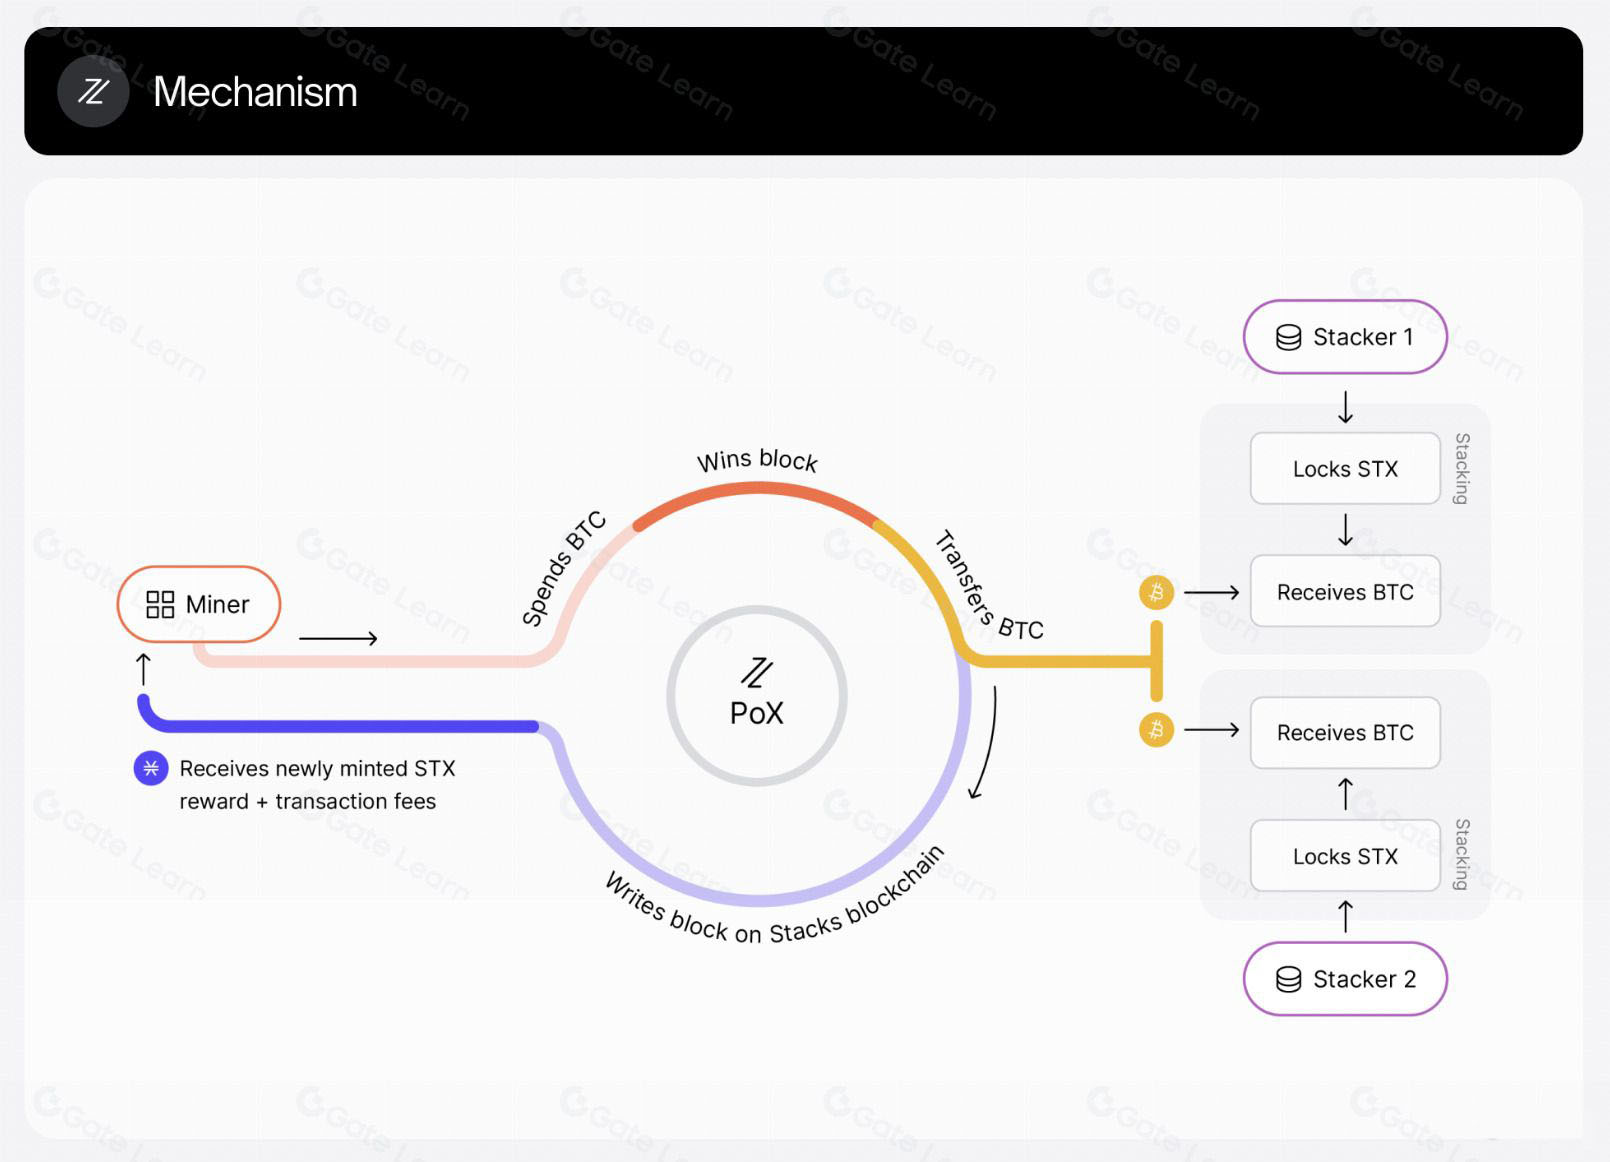Click the Stacks logo above PoX text
Image resolution: width=1610 pixels, height=1162 pixels.
(757, 673)
